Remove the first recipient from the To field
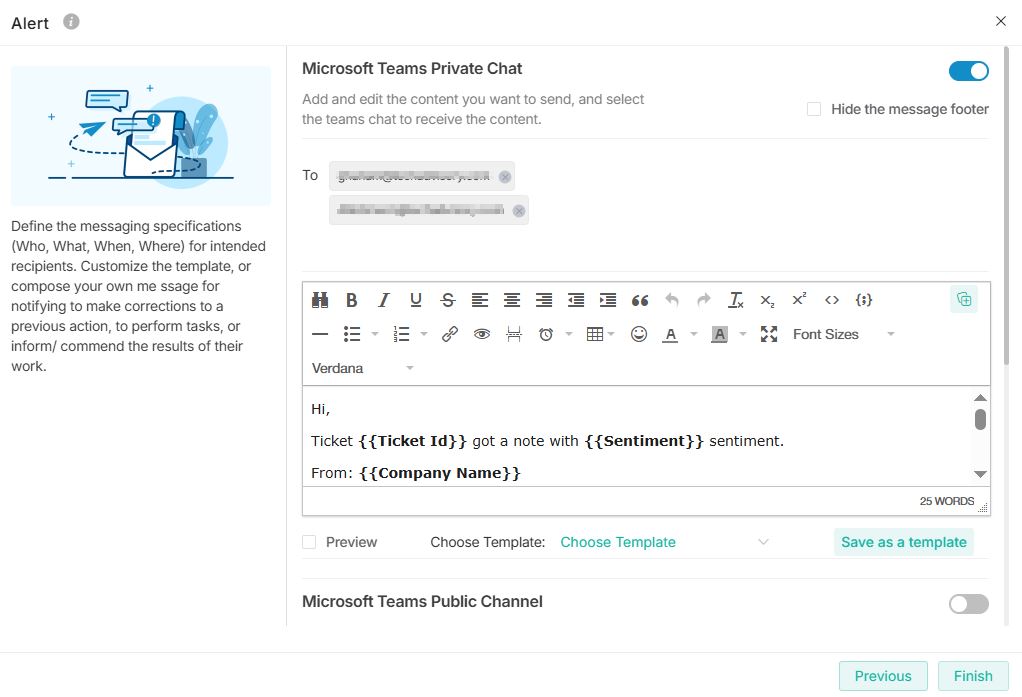 [505, 177]
